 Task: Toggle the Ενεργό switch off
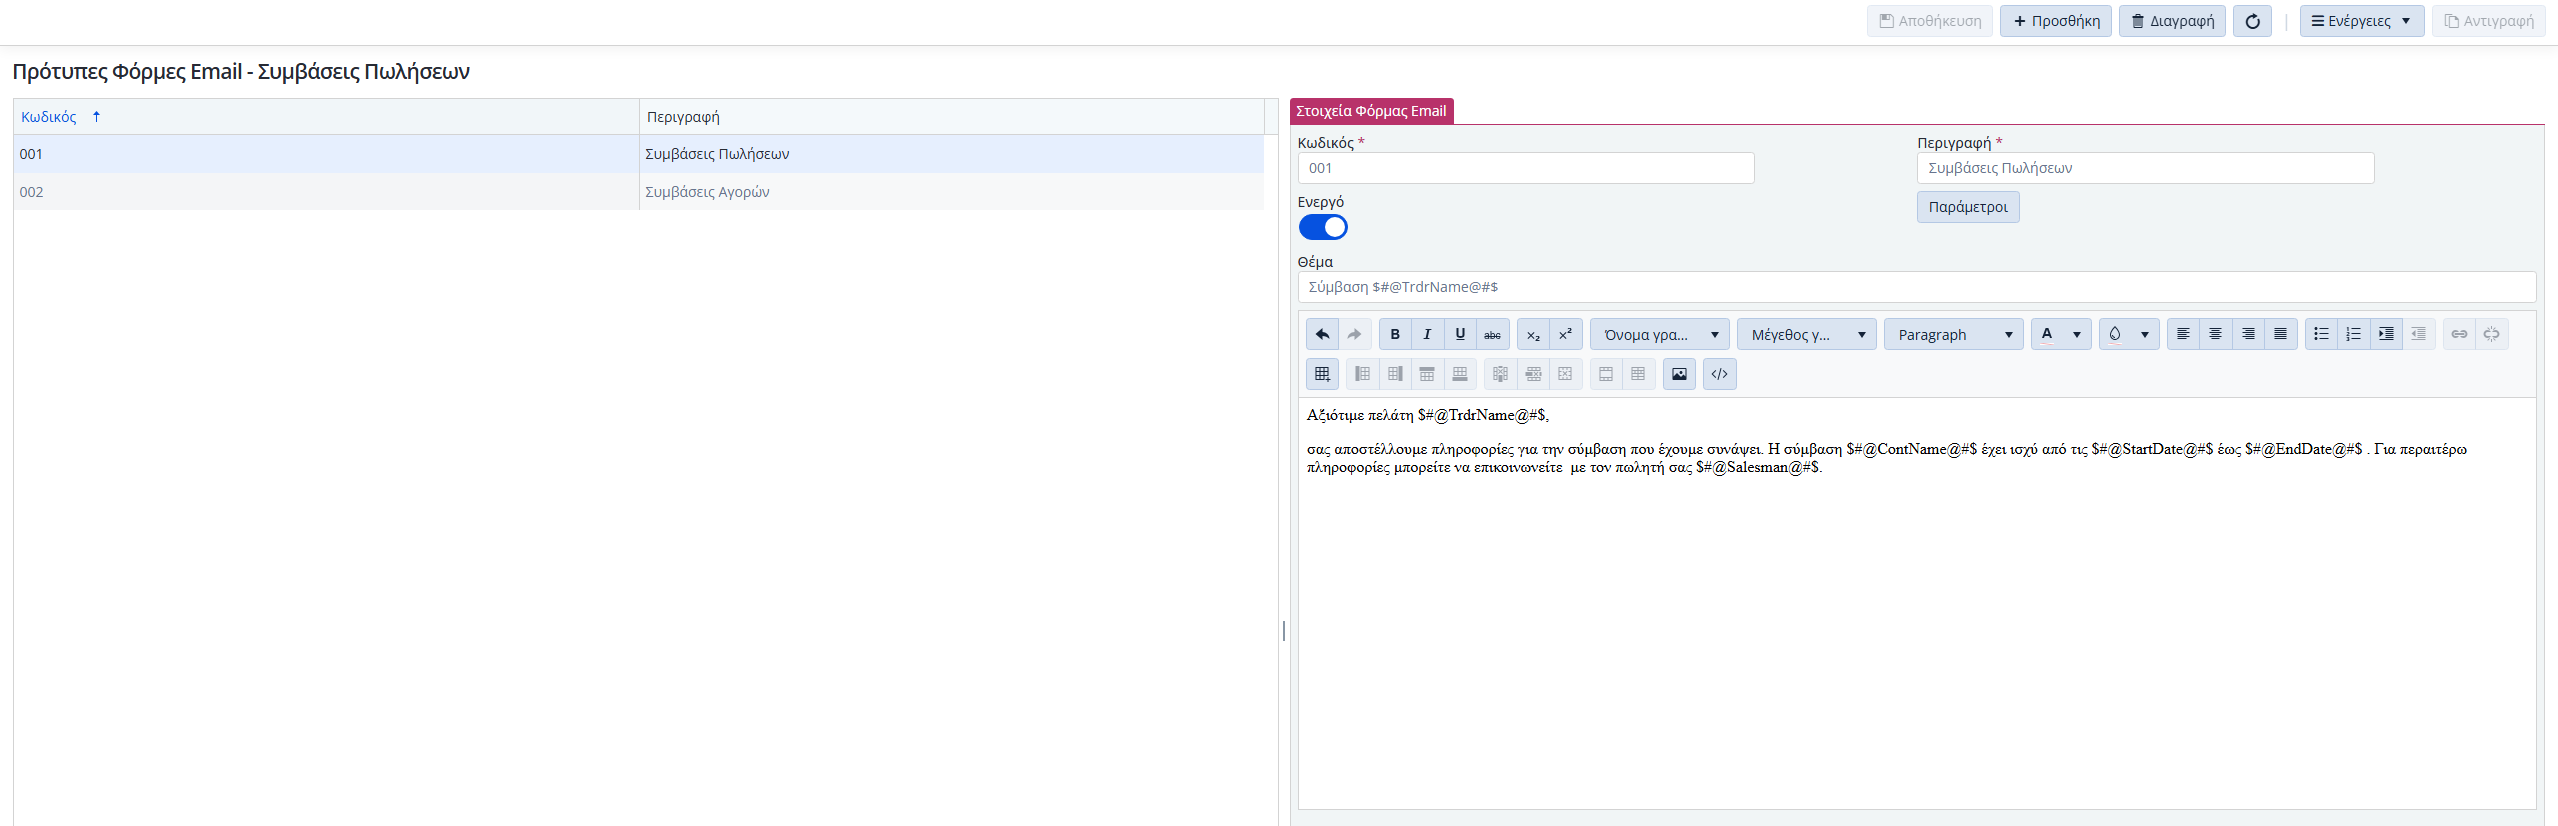(1323, 227)
